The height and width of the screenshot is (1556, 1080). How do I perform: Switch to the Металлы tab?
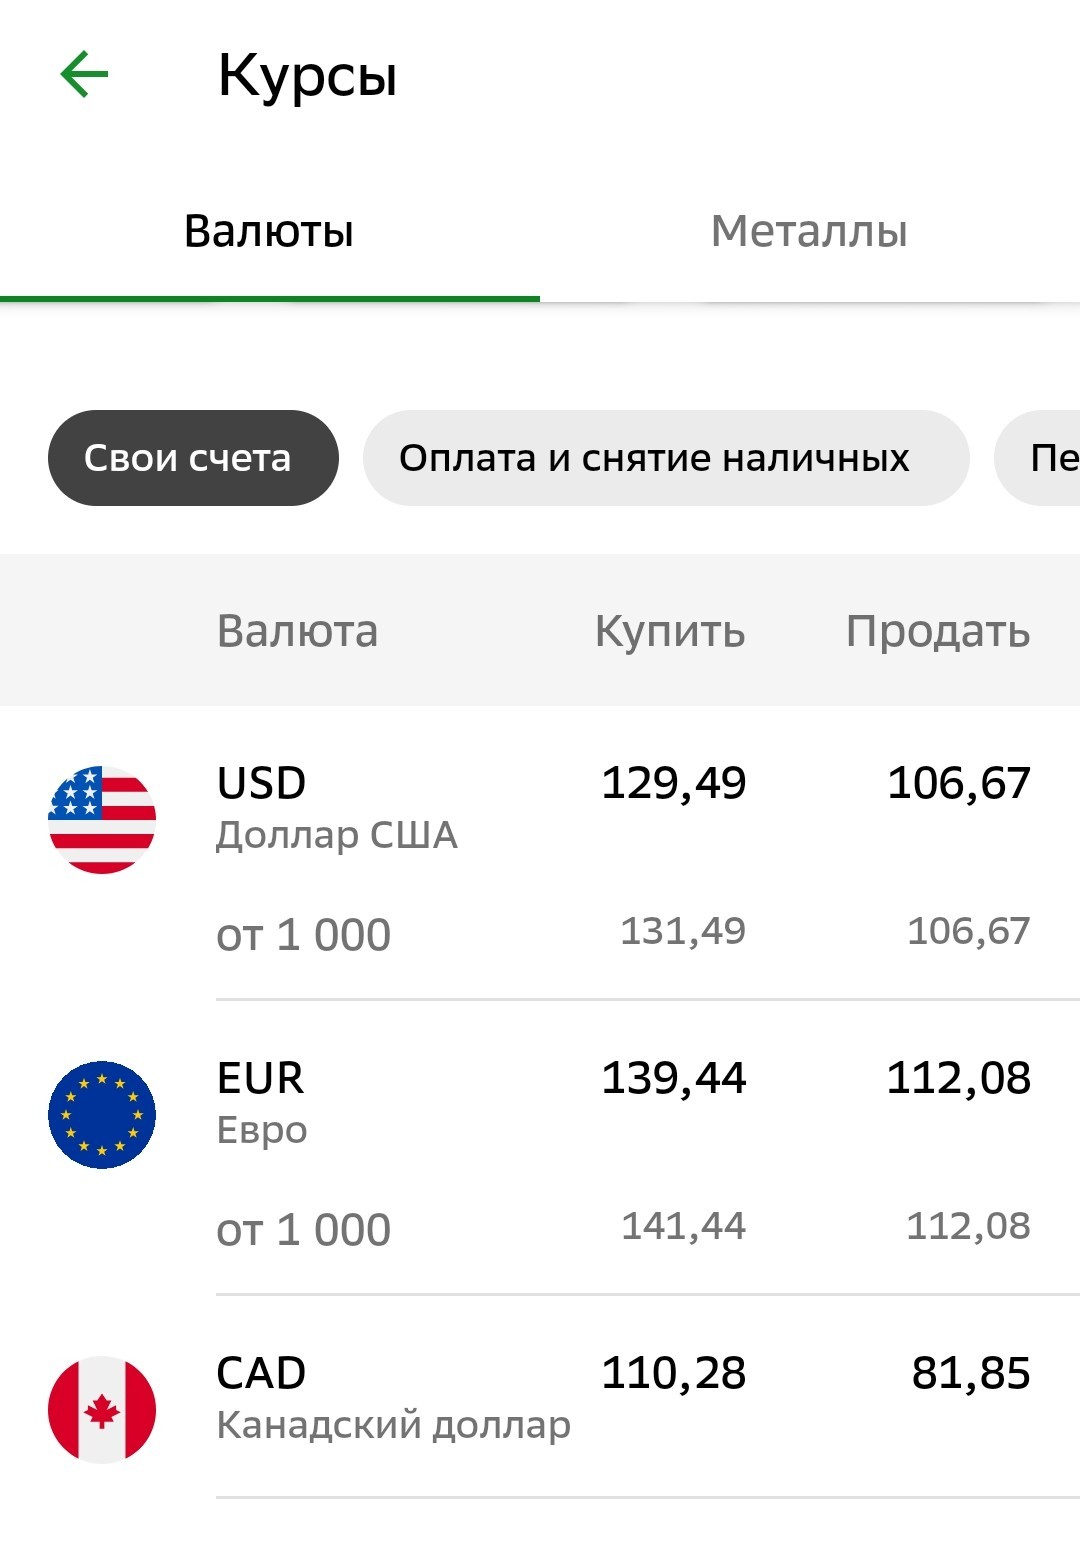pos(809,231)
